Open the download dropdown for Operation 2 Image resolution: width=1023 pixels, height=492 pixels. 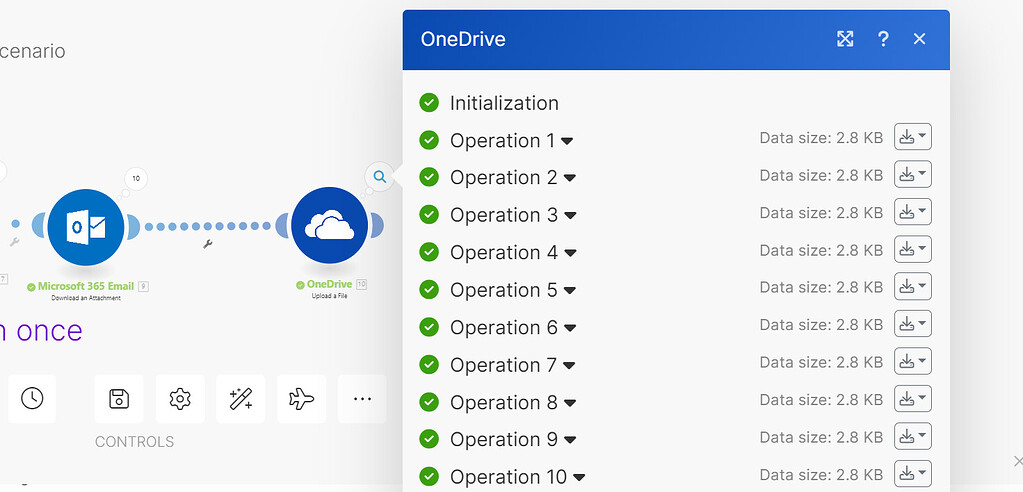tap(912, 175)
